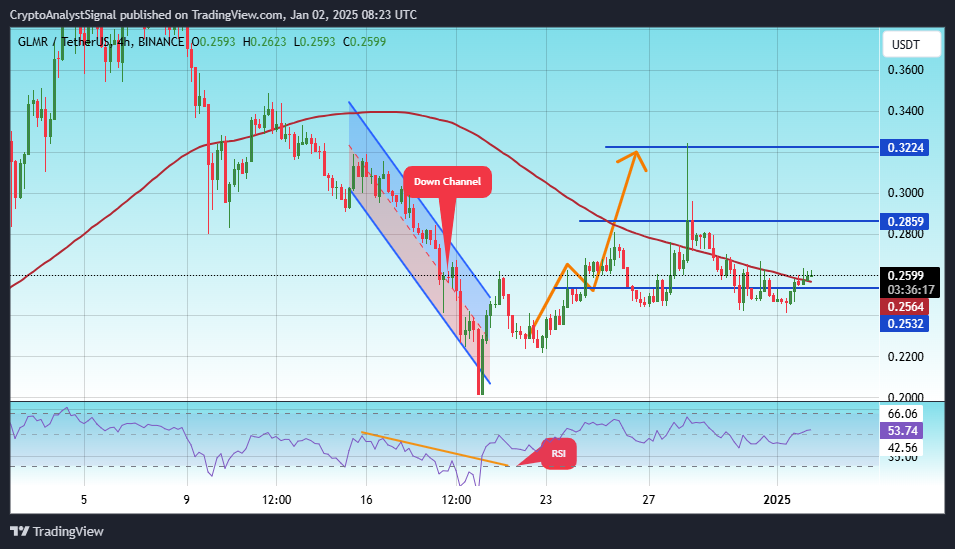The width and height of the screenshot is (955, 549).
Task: Click the TradingView logo at bottom left
Action: 57,531
